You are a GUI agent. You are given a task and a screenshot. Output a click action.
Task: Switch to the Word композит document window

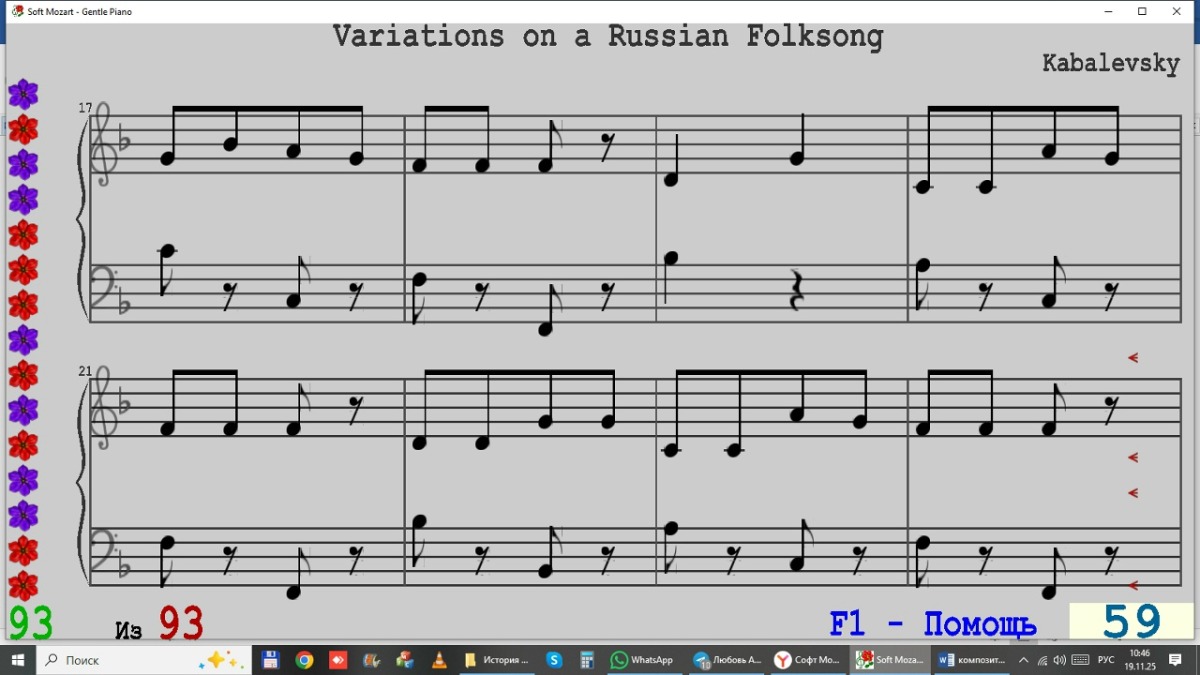(x=971, y=660)
